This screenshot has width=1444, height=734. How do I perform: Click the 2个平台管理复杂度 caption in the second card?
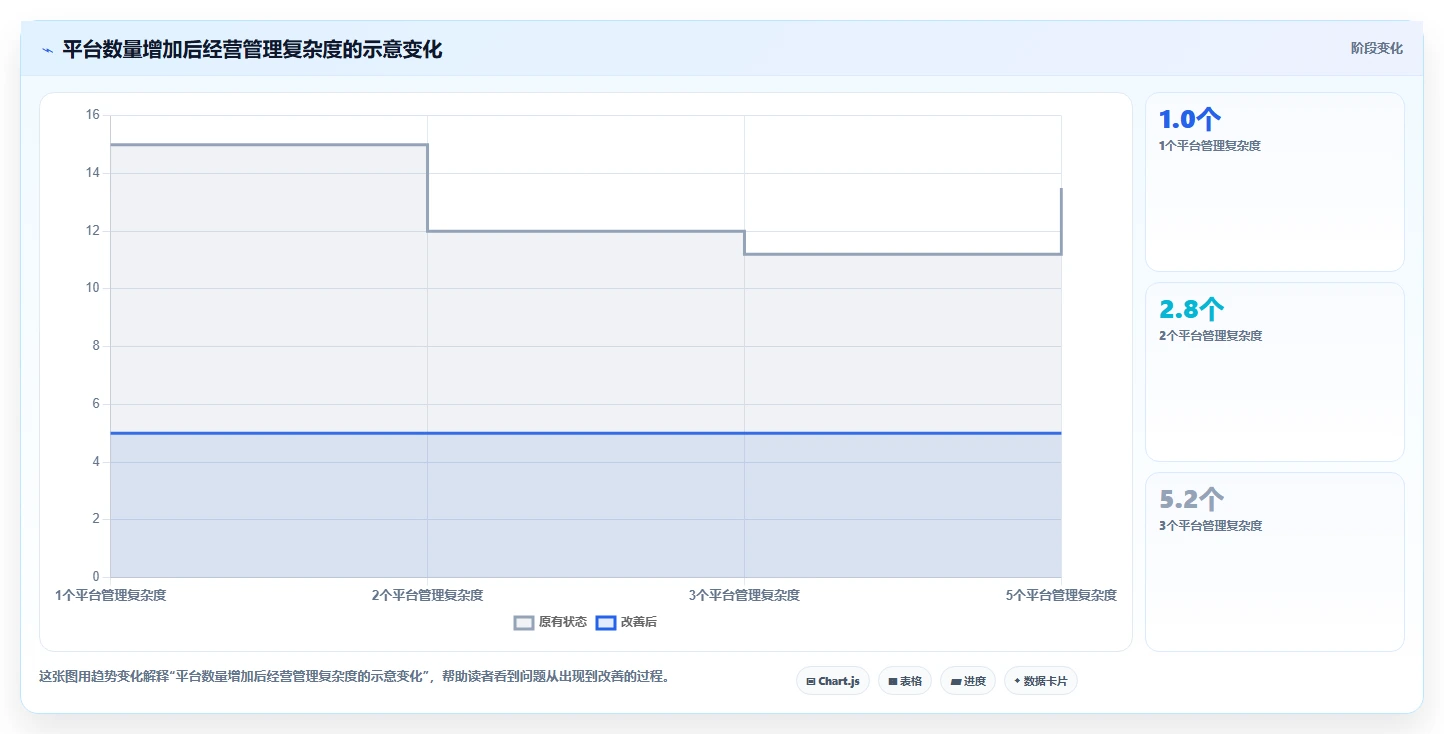coord(1210,336)
